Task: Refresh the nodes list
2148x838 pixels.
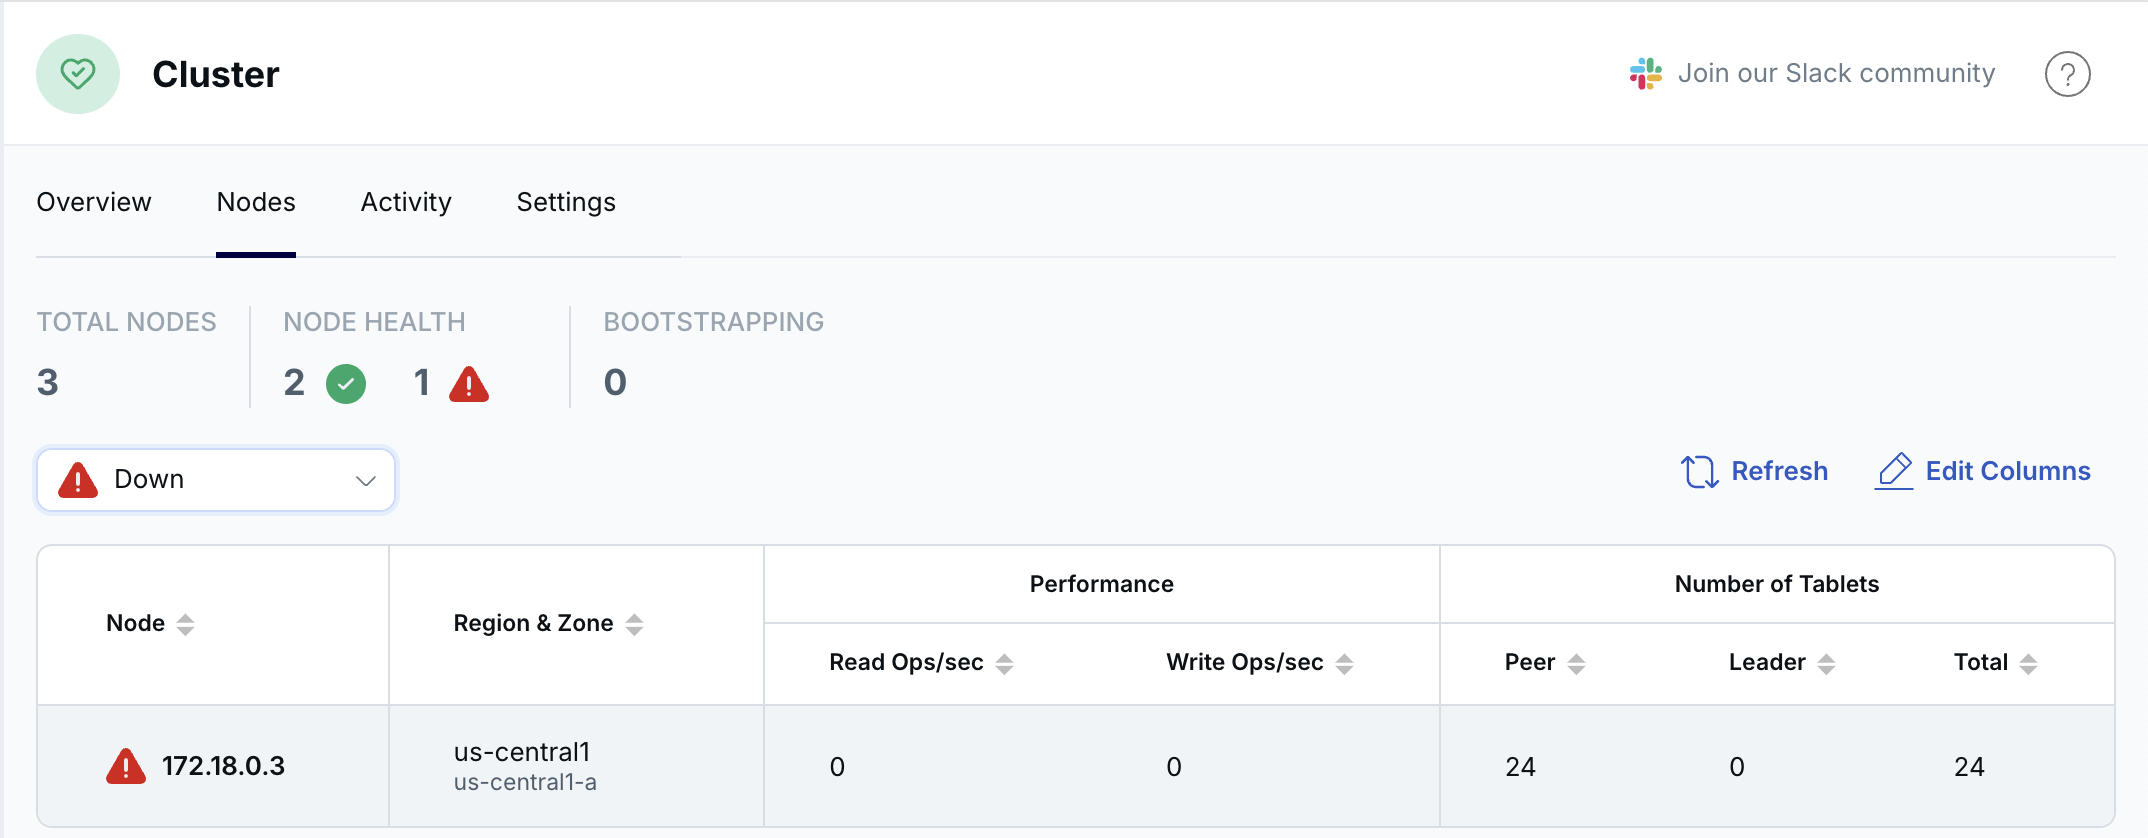Action: [x=1755, y=471]
